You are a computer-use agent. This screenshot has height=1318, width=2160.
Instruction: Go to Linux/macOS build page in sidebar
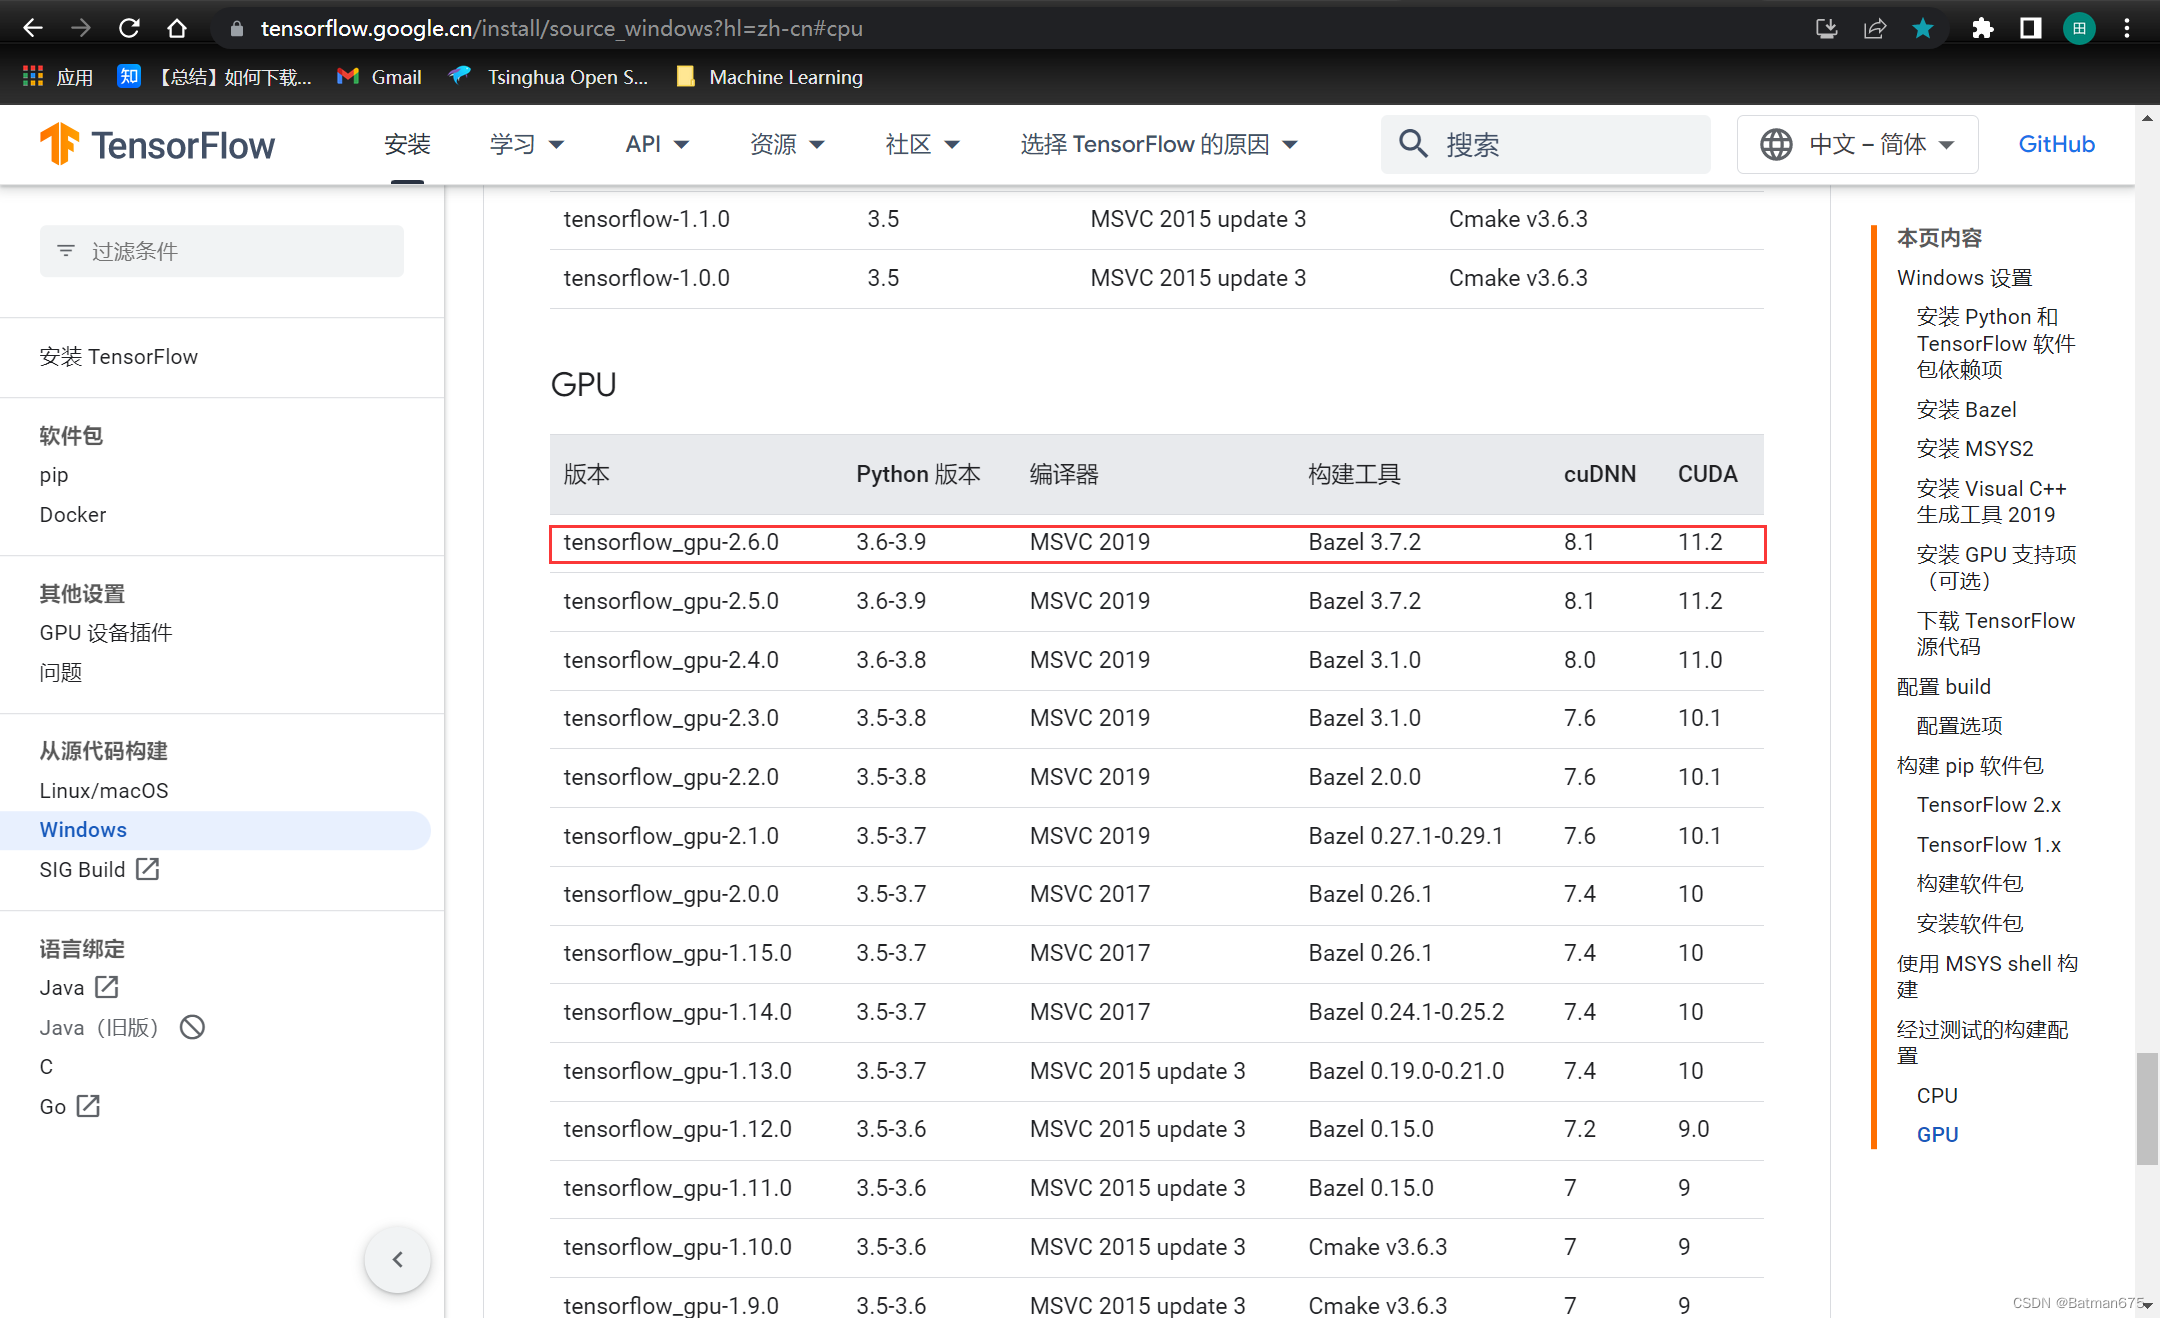pos(104,790)
